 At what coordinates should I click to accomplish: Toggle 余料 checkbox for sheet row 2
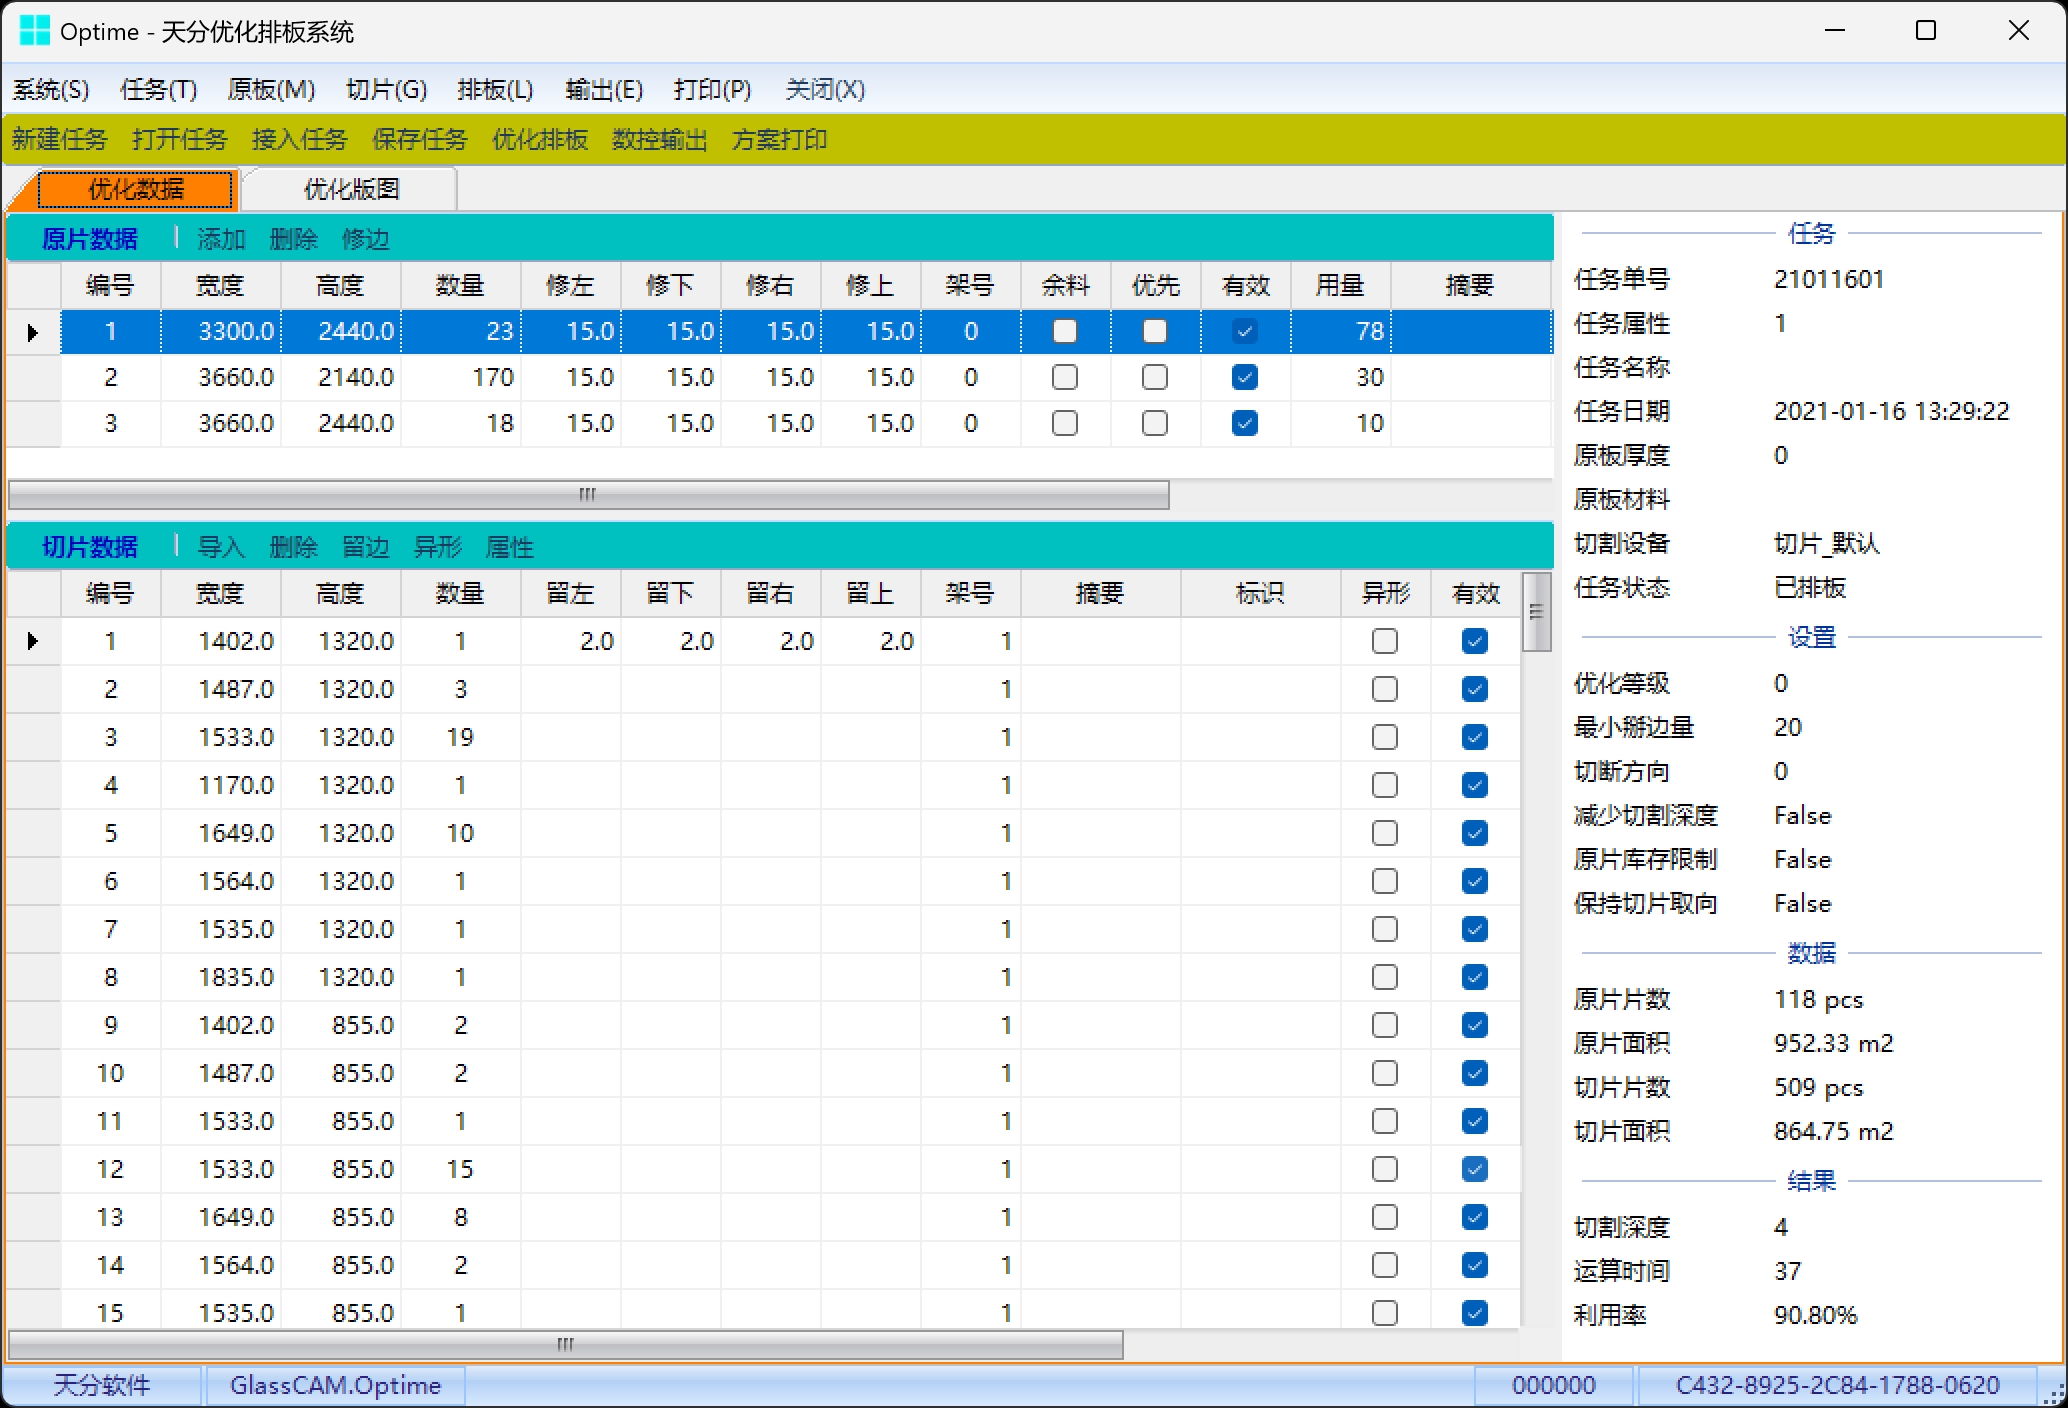tap(1065, 377)
